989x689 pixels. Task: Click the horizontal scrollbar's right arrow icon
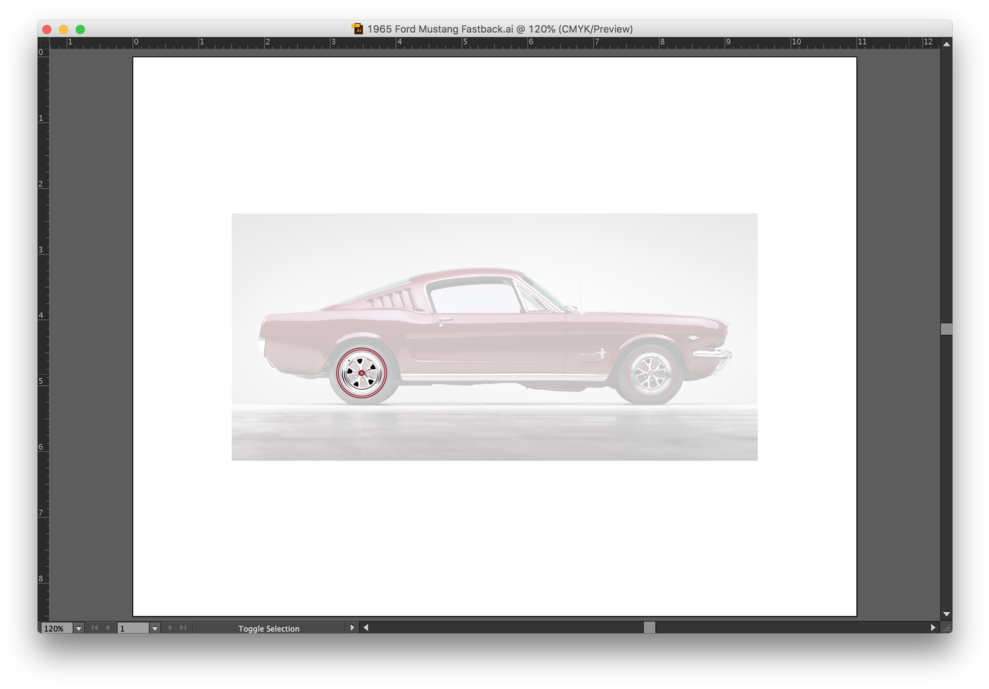pyautogui.click(x=933, y=628)
